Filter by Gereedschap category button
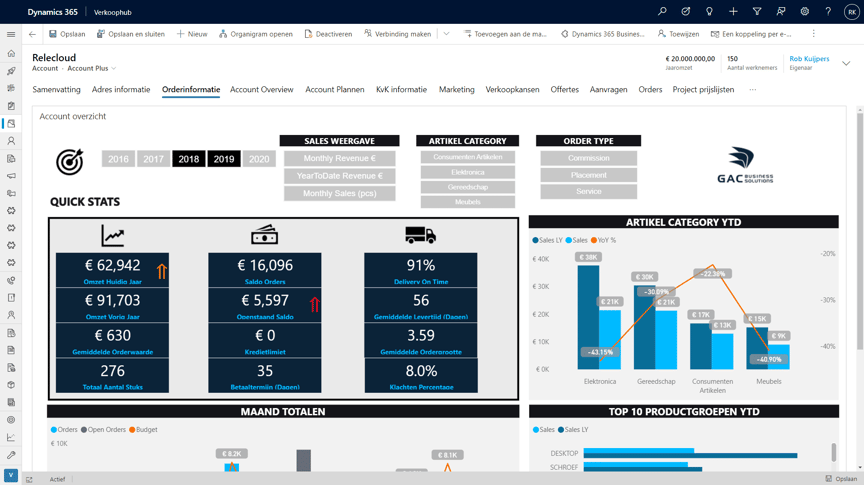The image size is (864, 485). coord(467,187)
